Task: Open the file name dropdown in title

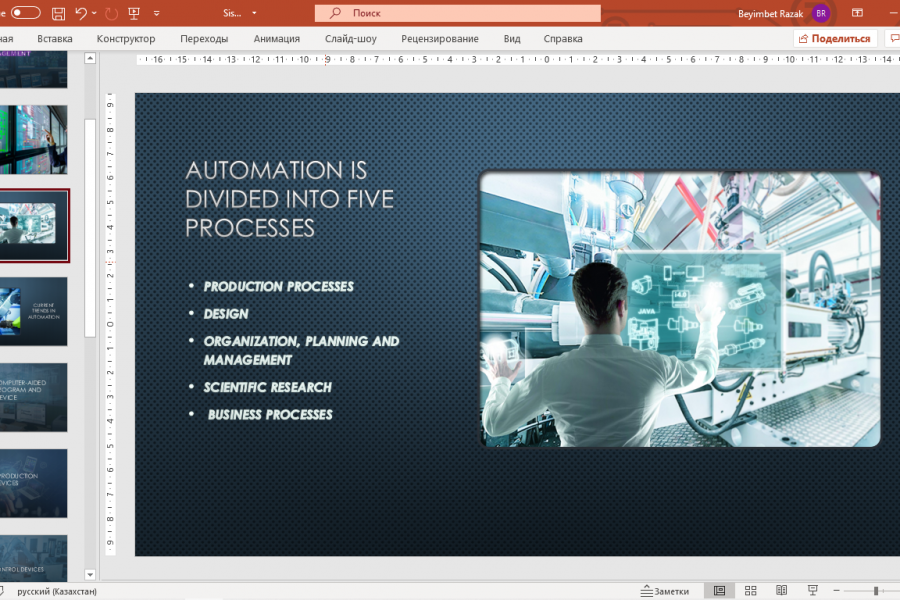Action: tap(254, 13)
